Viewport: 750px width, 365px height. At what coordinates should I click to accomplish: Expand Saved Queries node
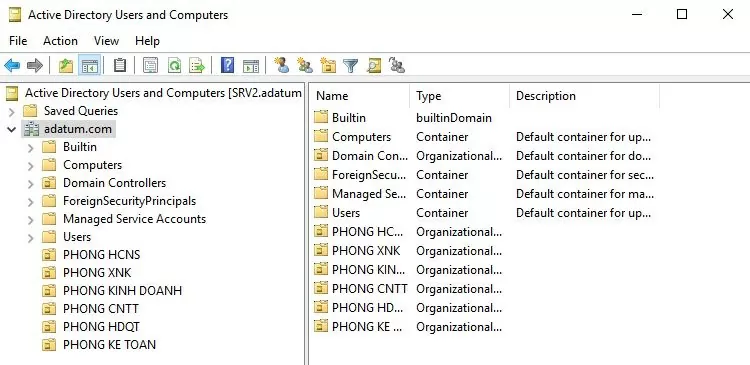point(12,112)
